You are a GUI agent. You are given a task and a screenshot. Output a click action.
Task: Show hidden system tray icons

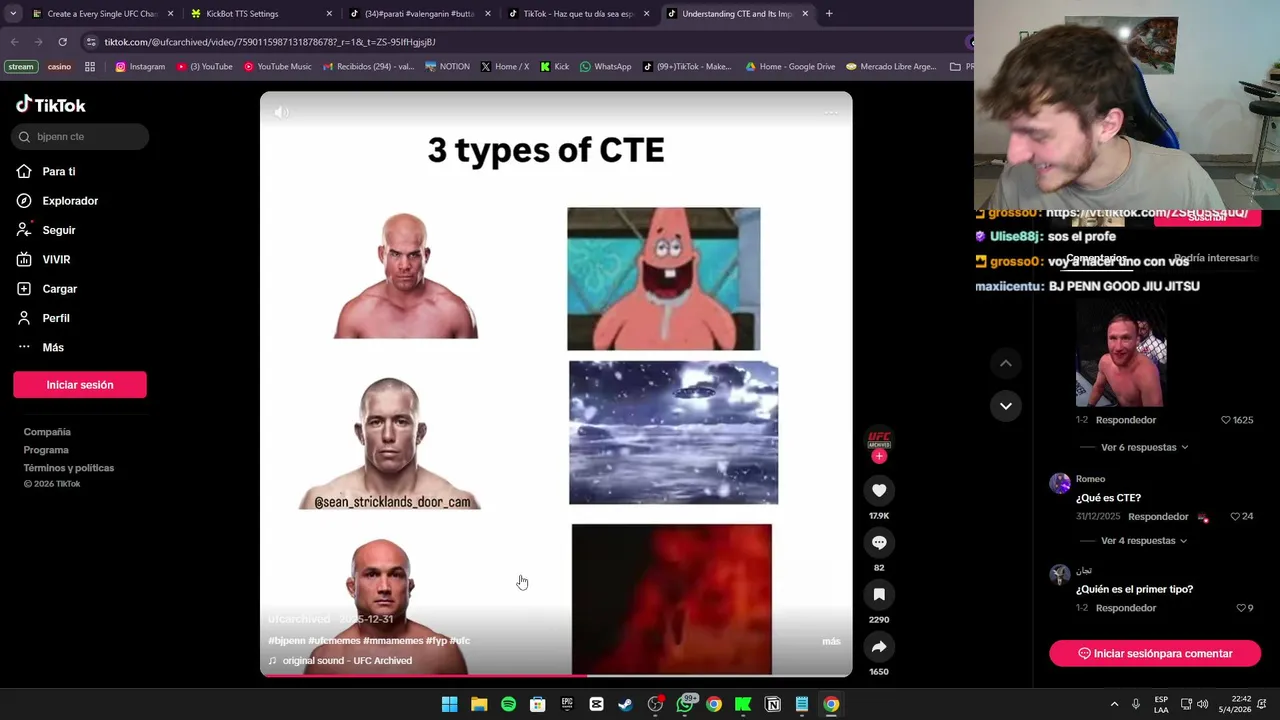coord(1114,704)
